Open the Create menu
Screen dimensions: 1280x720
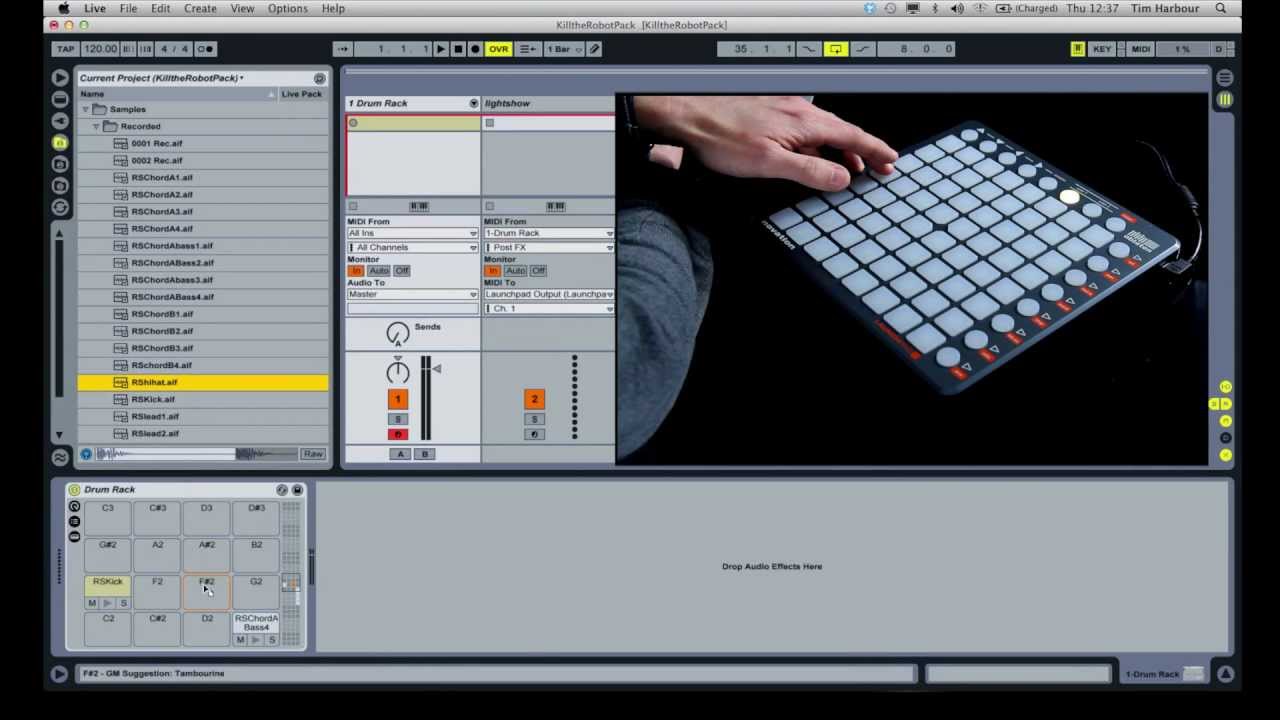pyautogui.click(x=200, y=8)
